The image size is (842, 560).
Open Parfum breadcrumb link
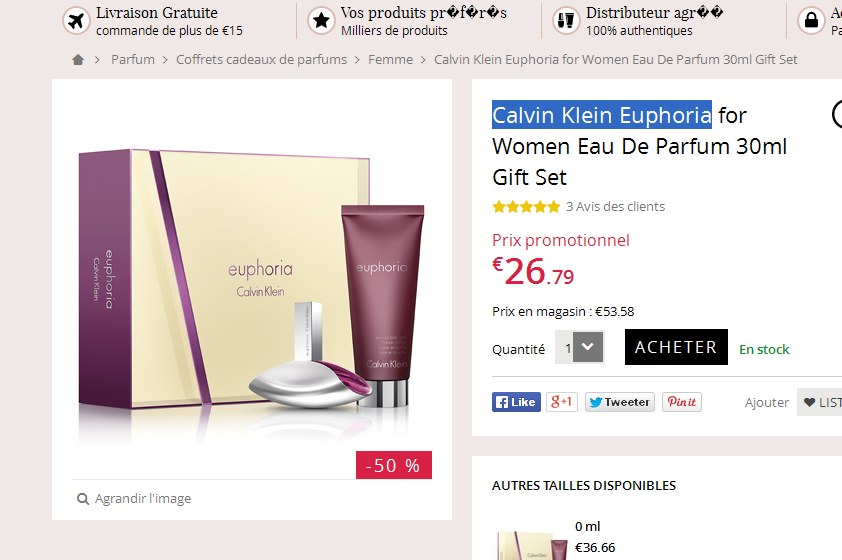(x=133, y=60)
